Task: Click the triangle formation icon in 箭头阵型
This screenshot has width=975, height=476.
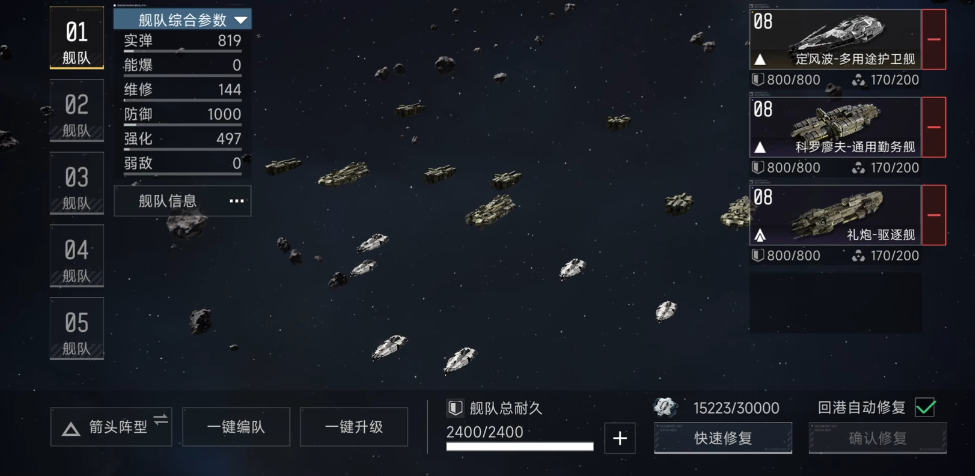Action: click(x=71, y=428)
